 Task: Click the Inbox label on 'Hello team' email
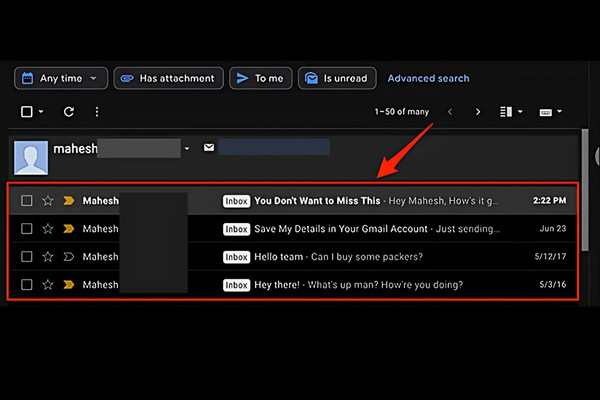click(x=236, y=257)
